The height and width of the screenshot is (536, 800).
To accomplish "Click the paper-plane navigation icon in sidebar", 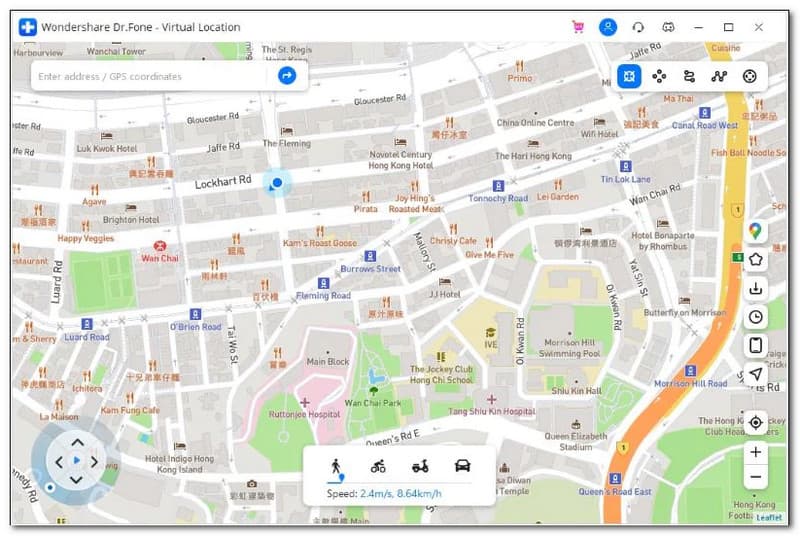I will (756, 374).
